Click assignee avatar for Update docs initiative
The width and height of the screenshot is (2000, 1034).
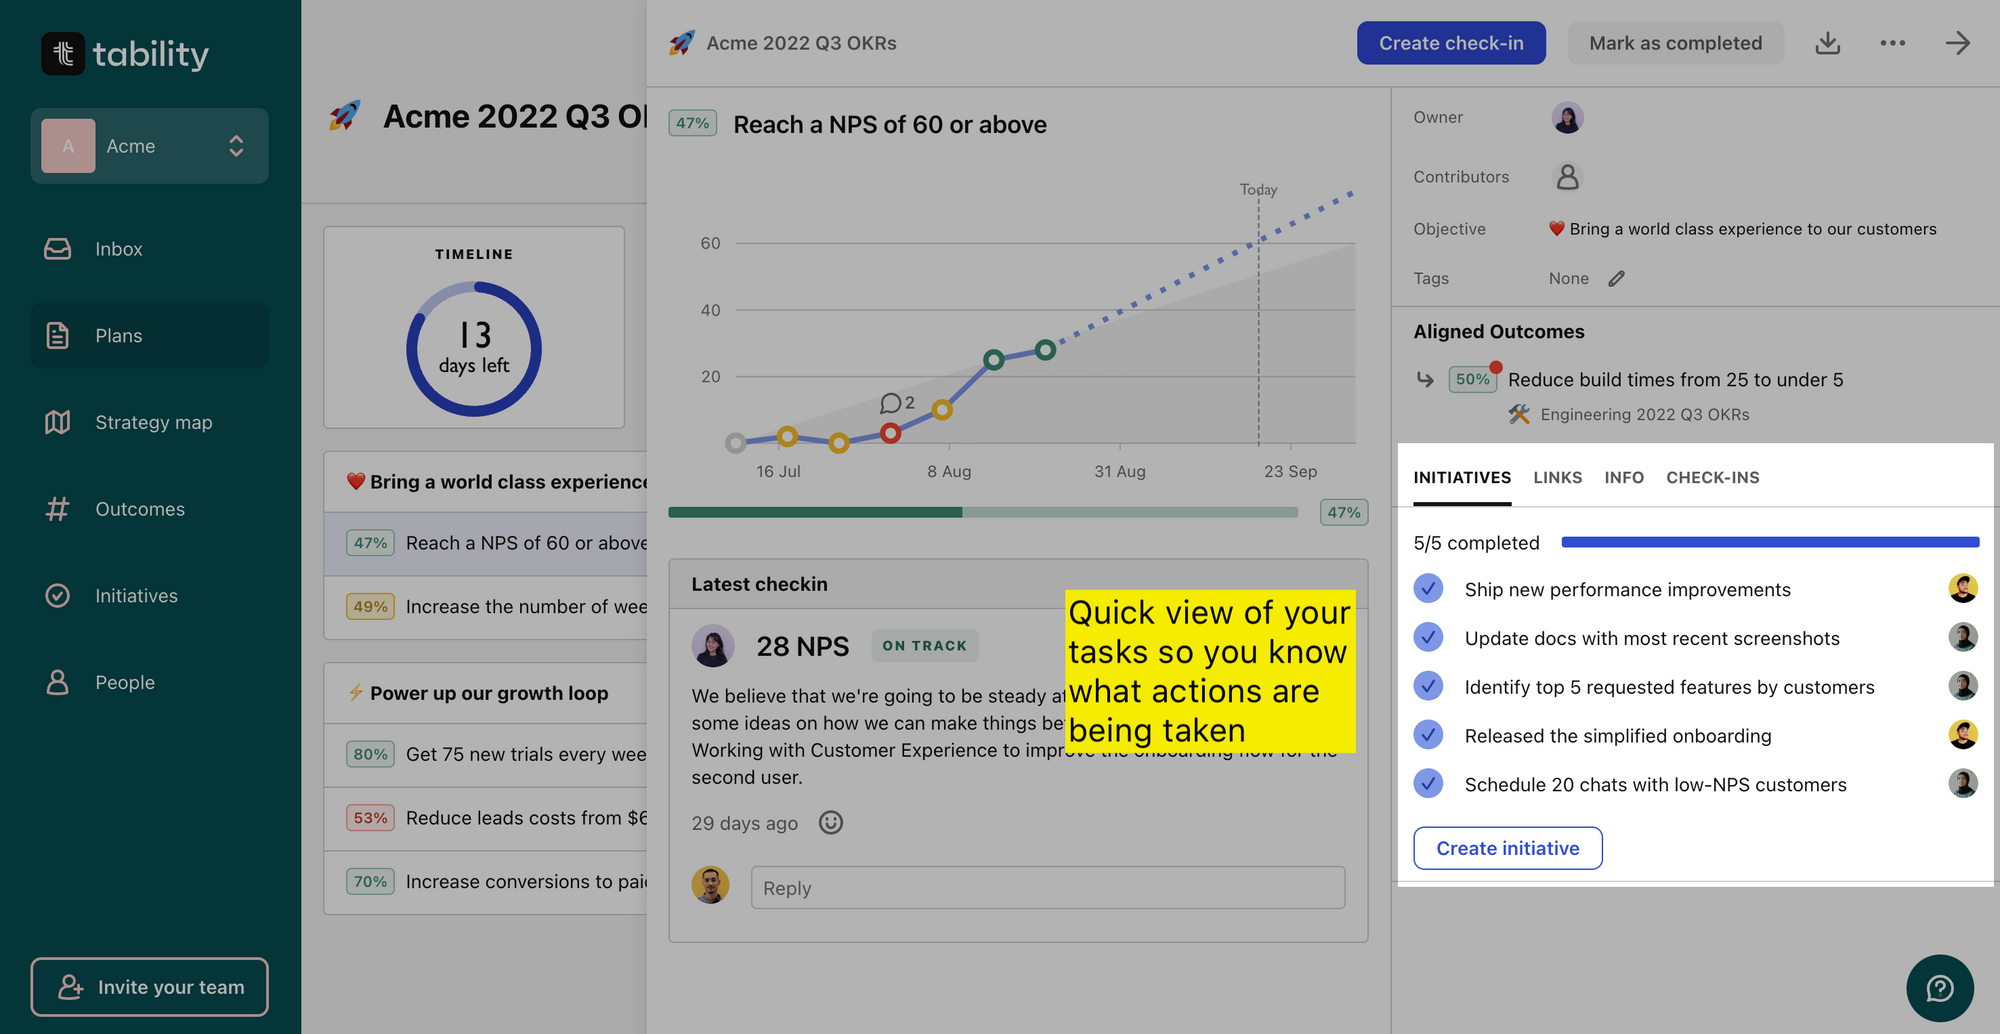(1963, 638)
